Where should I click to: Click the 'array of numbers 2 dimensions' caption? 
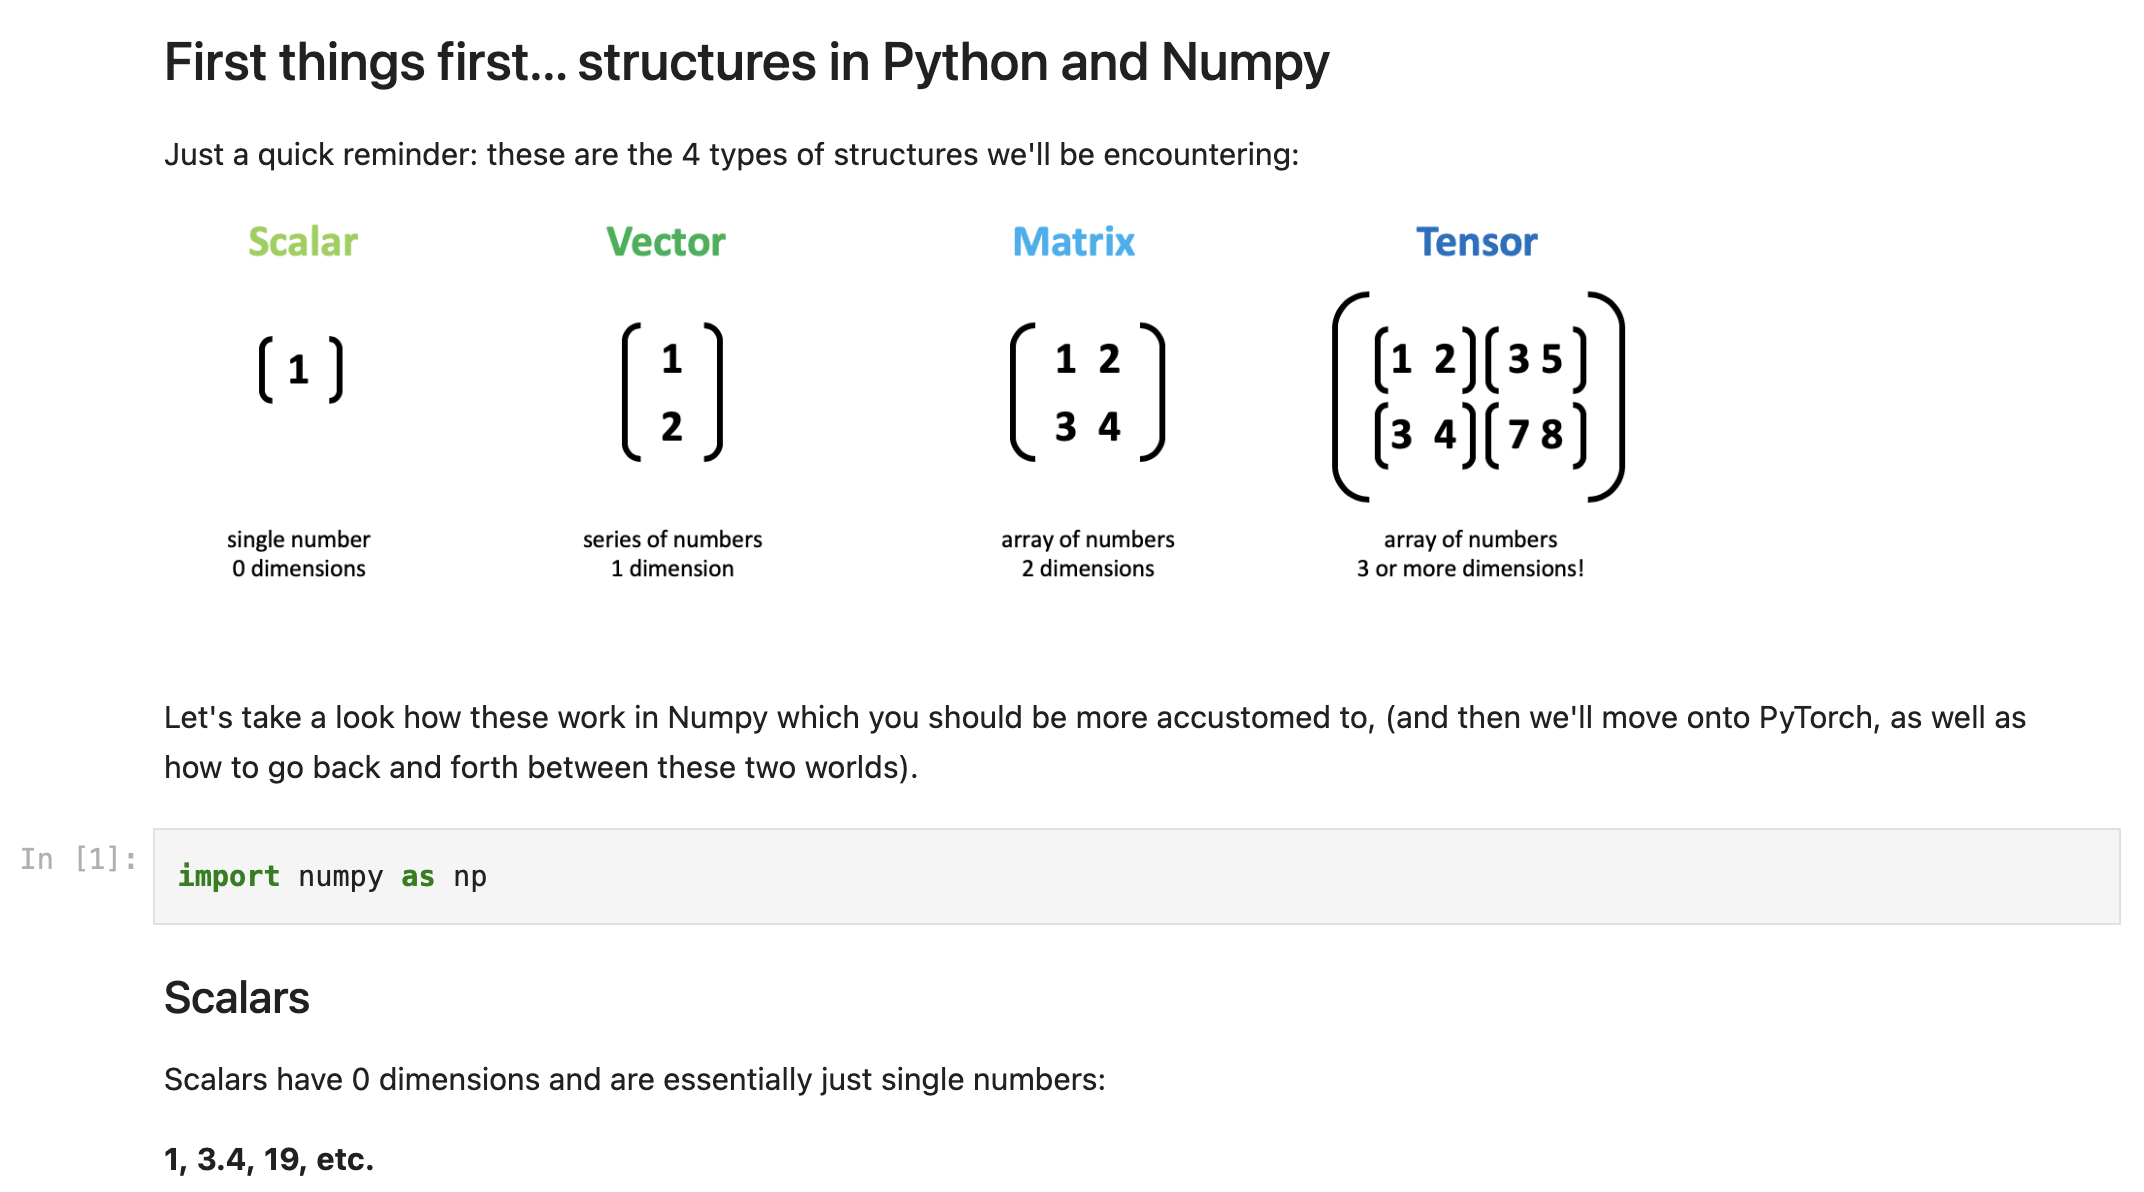[1088, 554]
